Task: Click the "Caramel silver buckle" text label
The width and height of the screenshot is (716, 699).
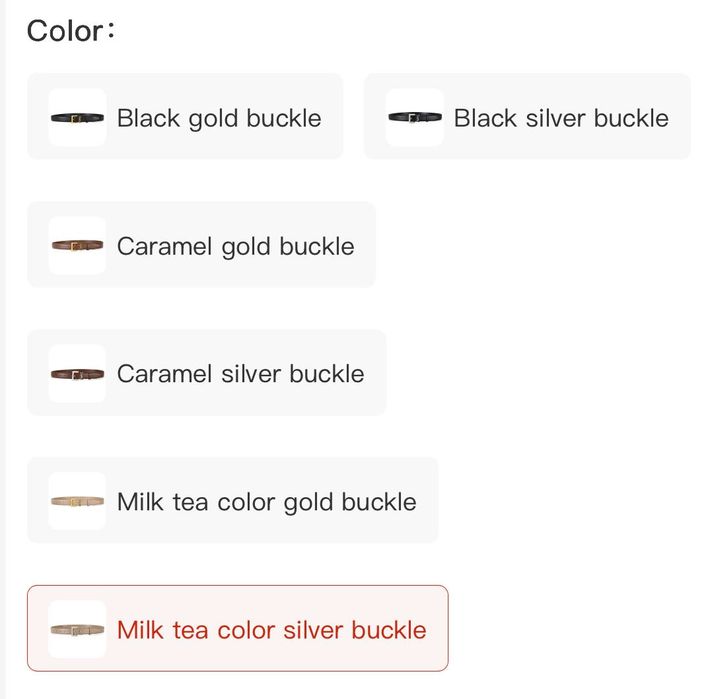Action: coord(240,374)
